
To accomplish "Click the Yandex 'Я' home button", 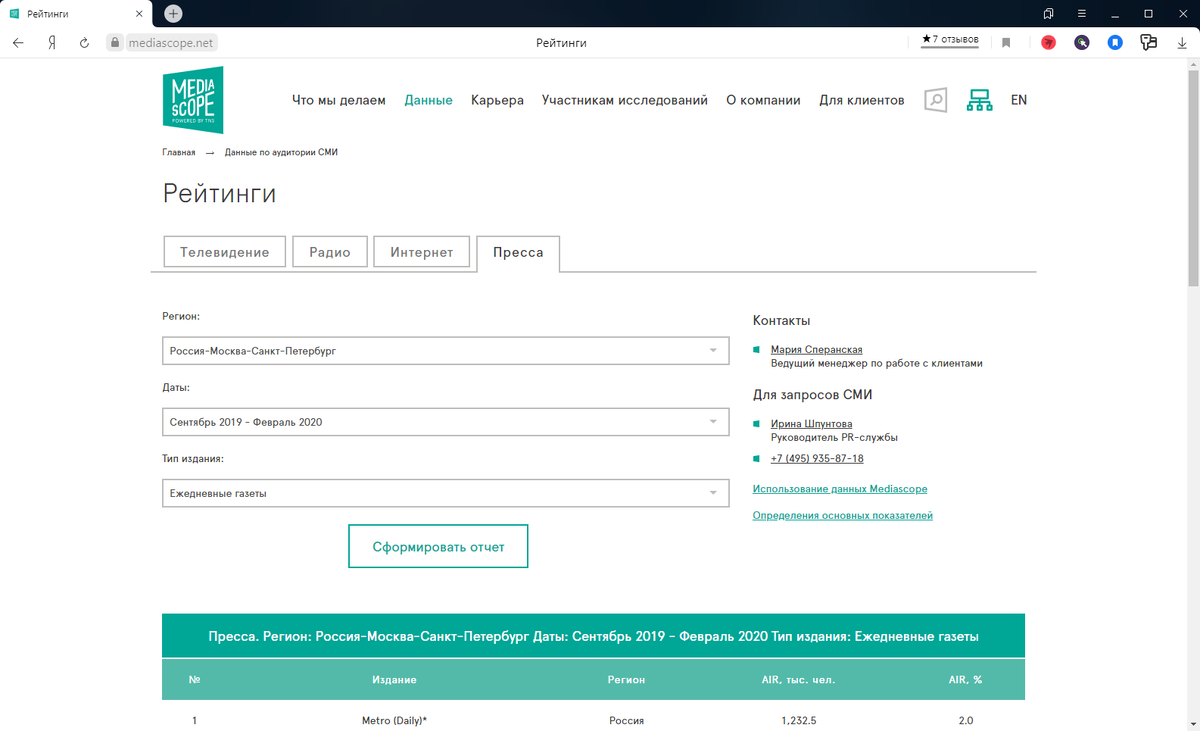I will (x=51, y=43).
